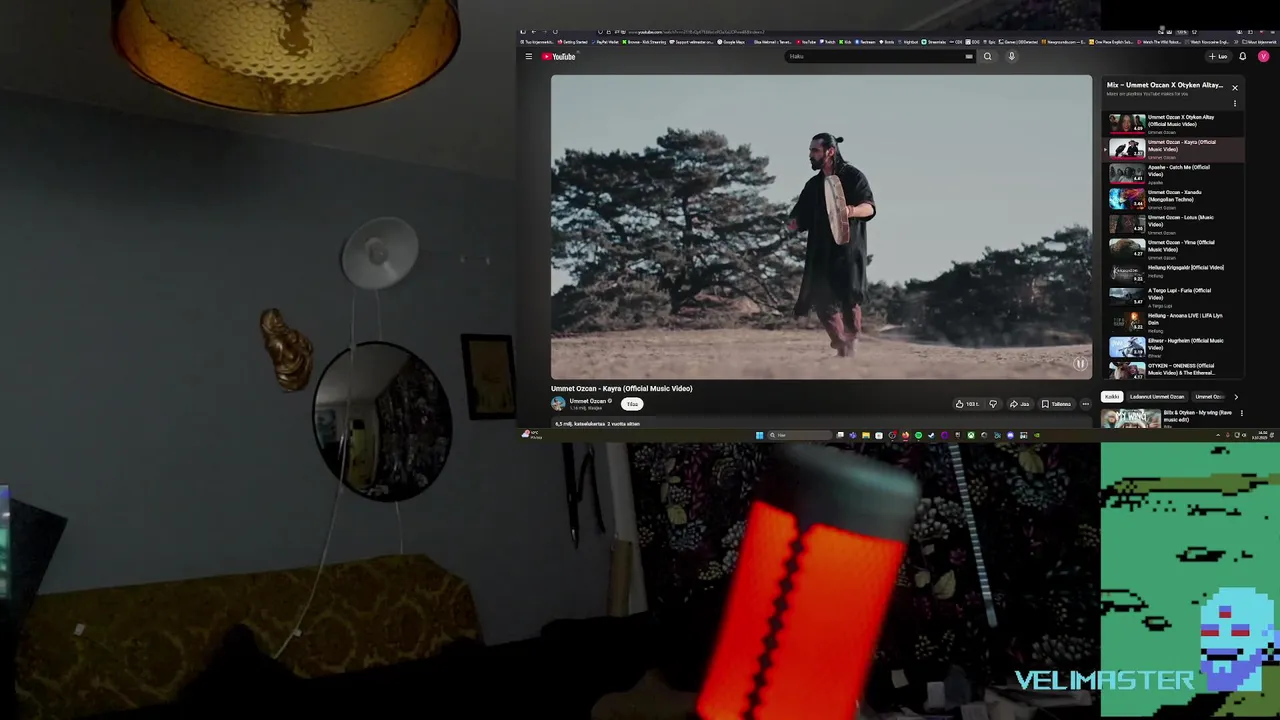Play Ummet Ozcan - Lotus from playlist
This screenshot has width=1280, height=720.
tap(1174, 223)
